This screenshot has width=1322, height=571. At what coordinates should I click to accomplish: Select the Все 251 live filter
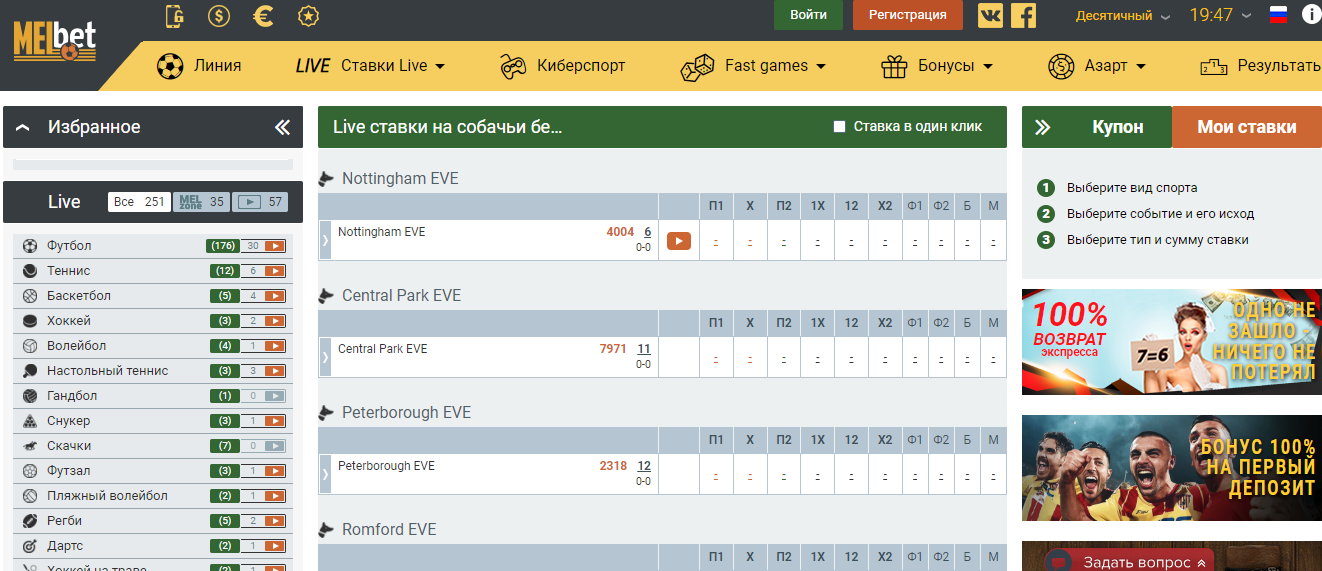click(140, 202)
